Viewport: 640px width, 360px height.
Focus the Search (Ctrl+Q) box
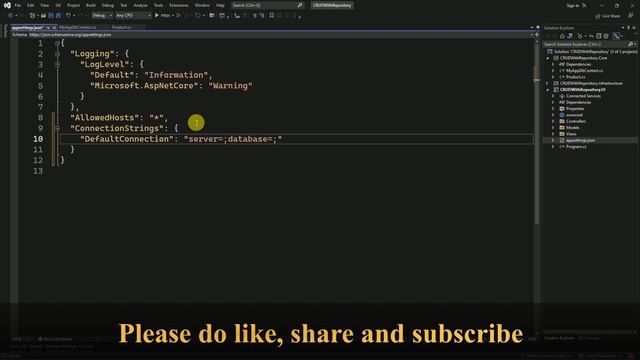point(267,5)
